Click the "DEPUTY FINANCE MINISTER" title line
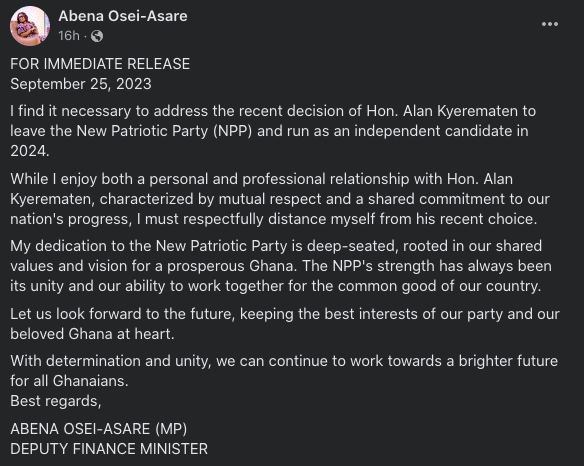 [x=109, y=449]
